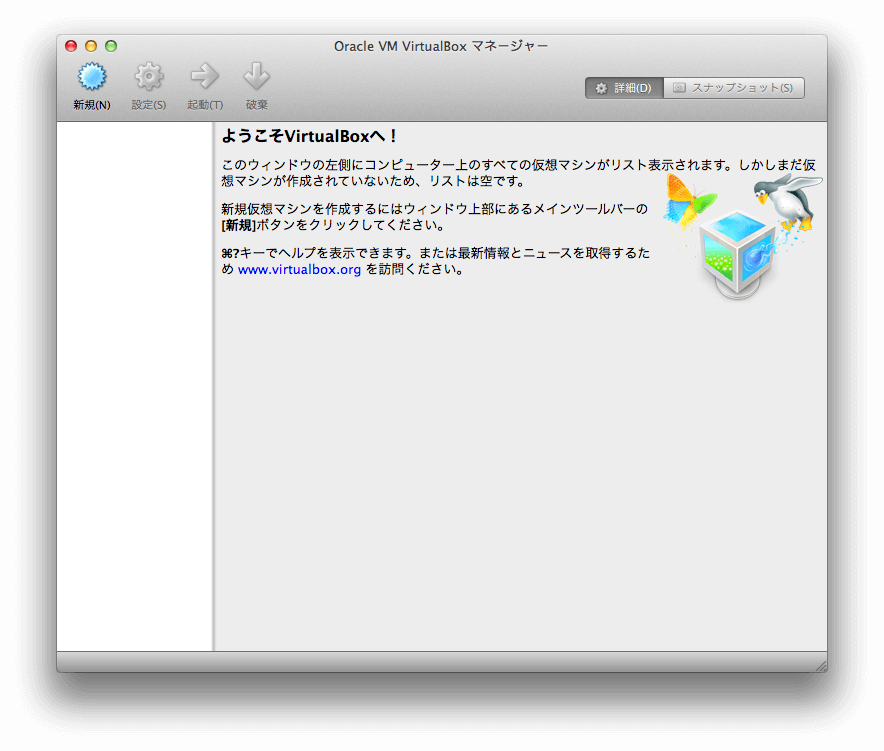This screenshot has height=751, width=884.
Task: Click the bottom status bar of the window
Action: (x=442, y=661)
